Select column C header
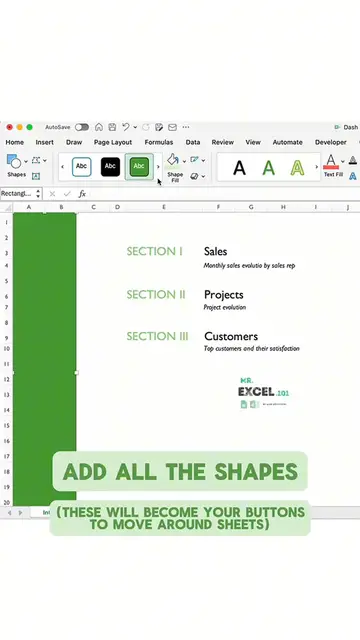 [93, 207]
